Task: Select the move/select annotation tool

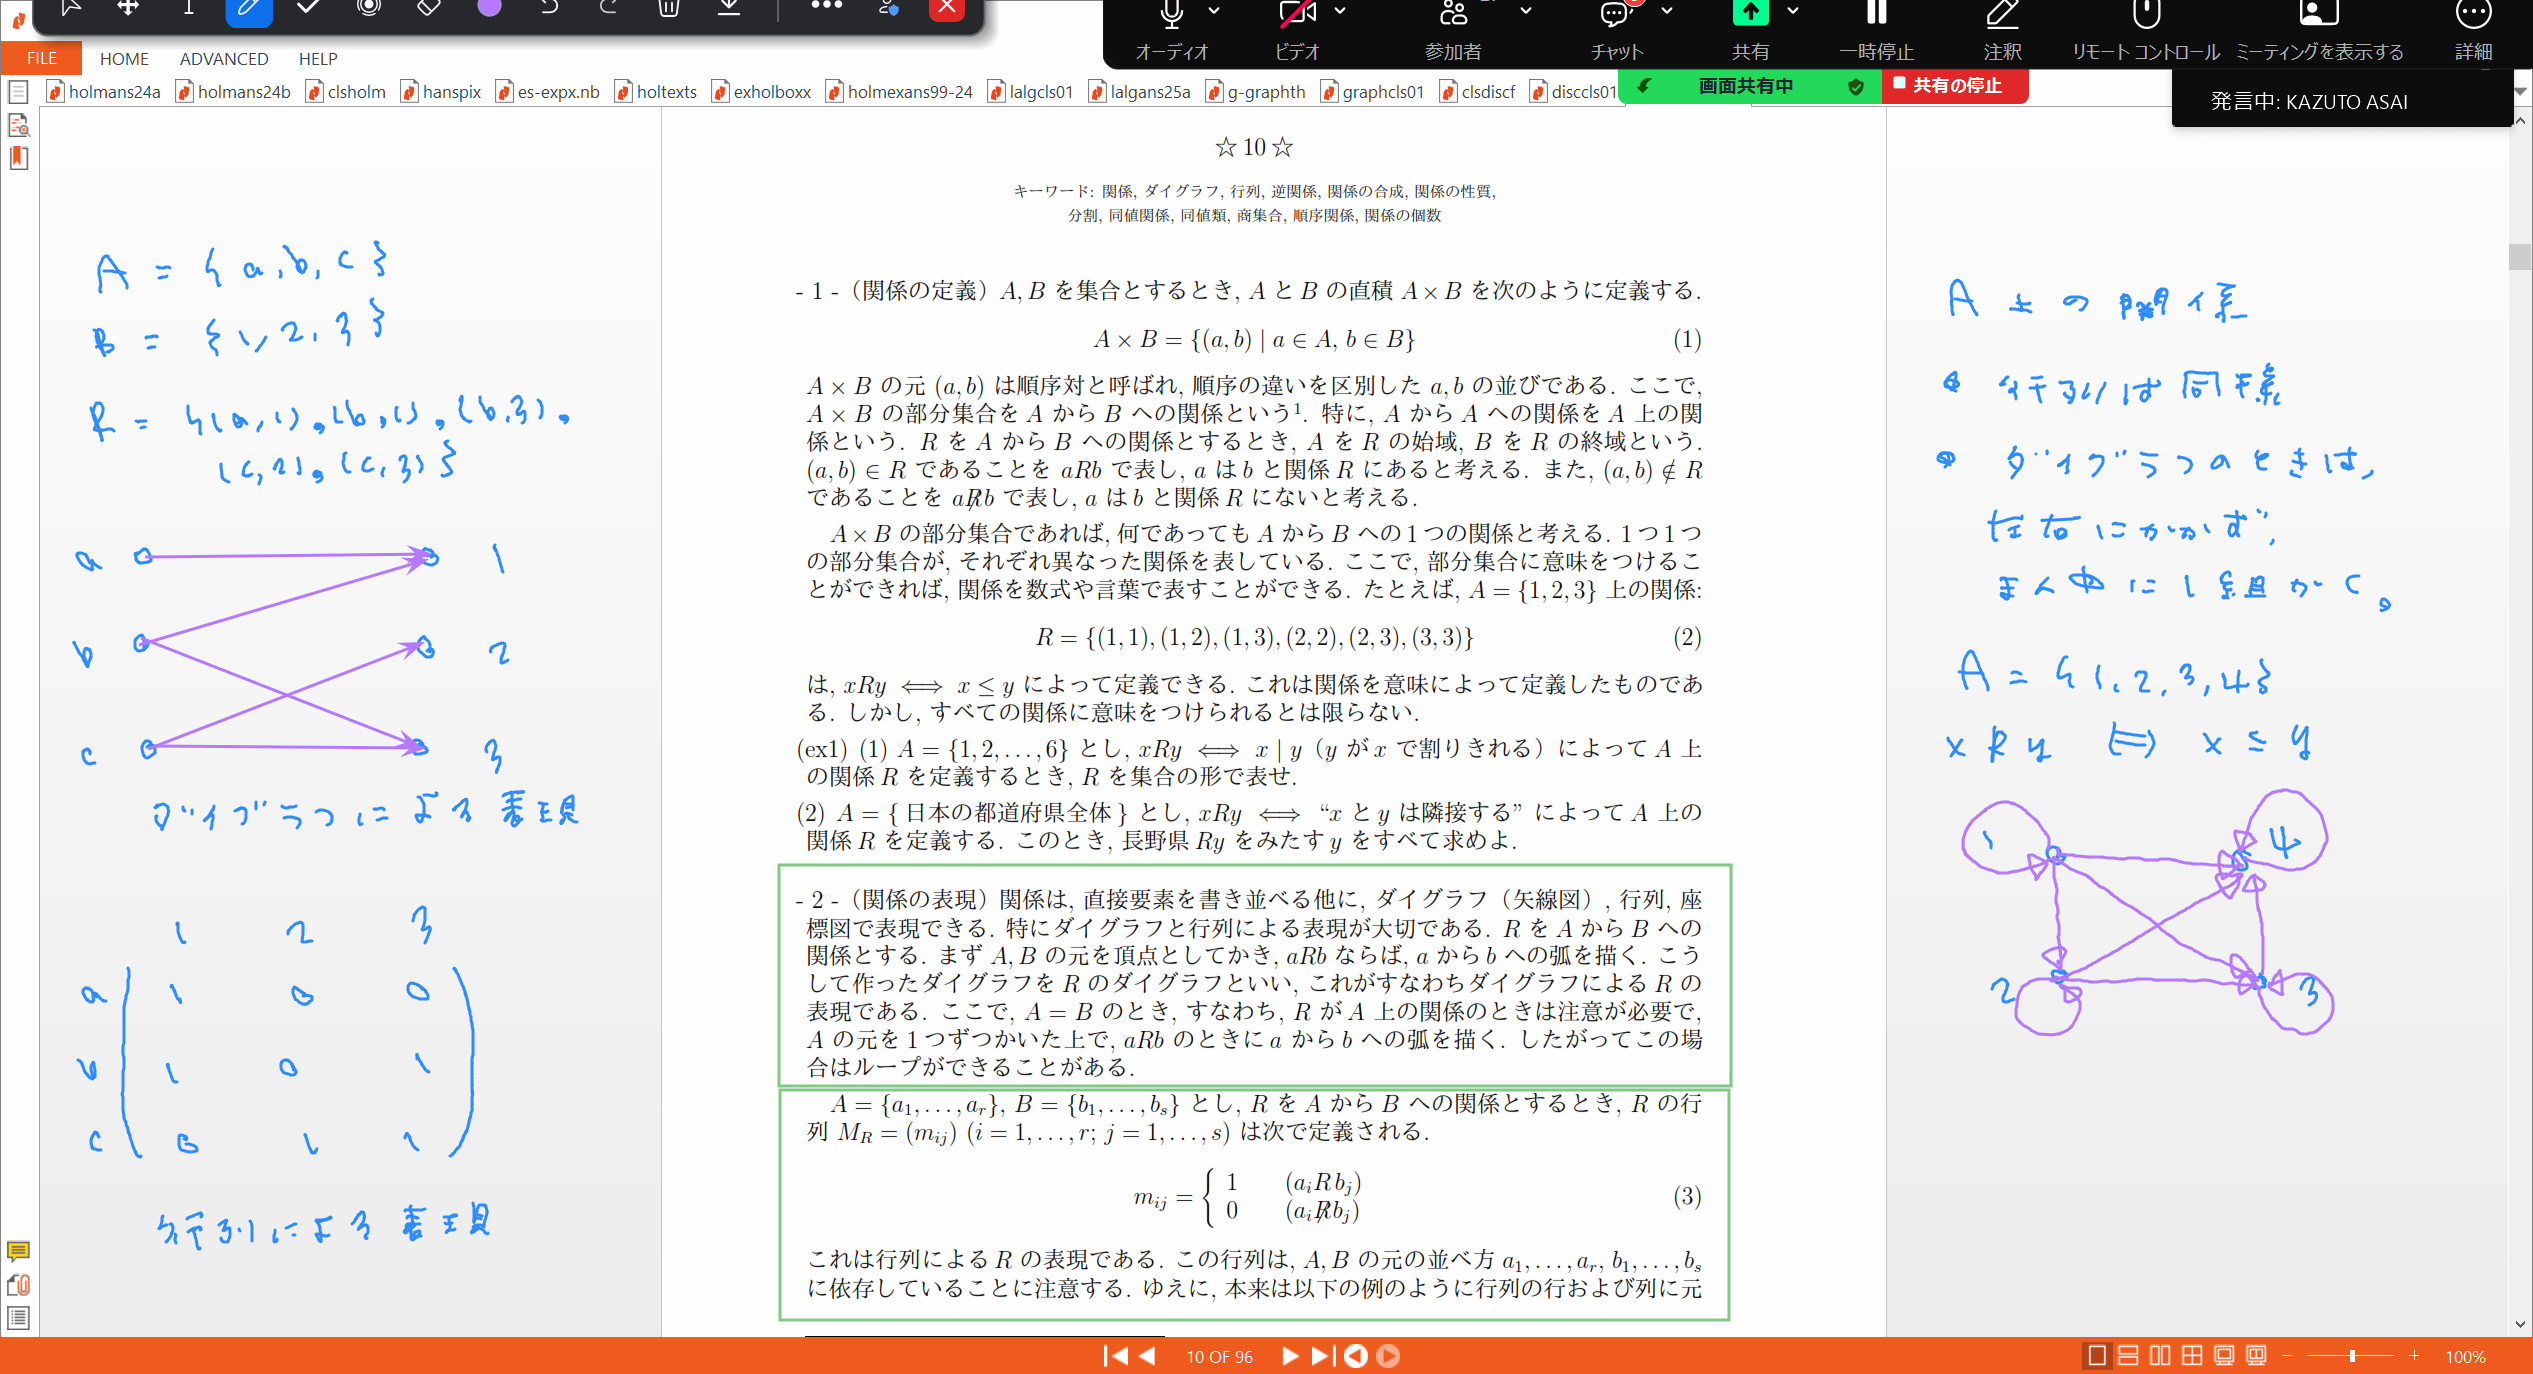Action: 128,8
